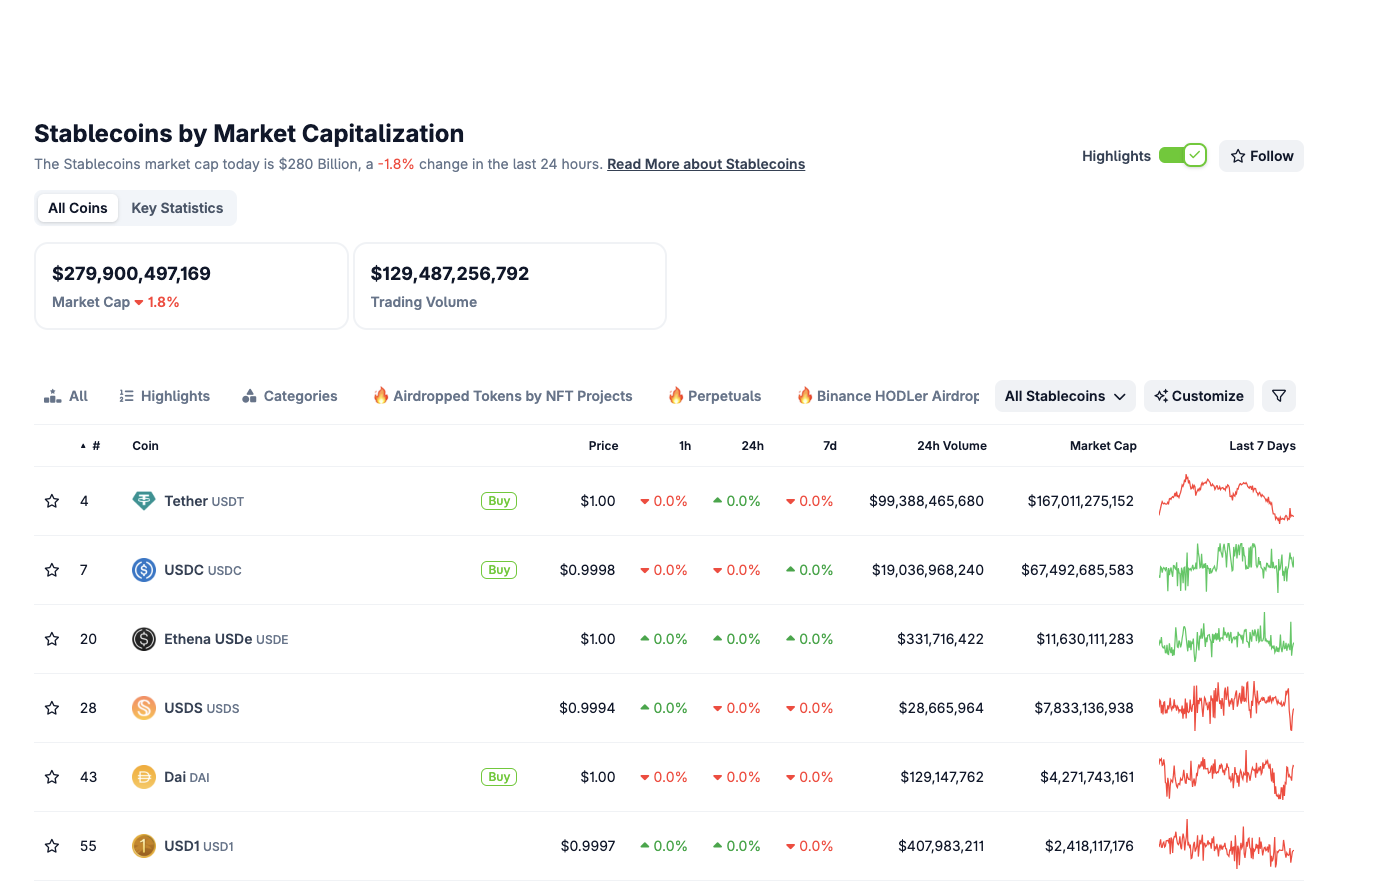Switch to the Key Statistics tab
1376x886 pixels.
(177, 208)
